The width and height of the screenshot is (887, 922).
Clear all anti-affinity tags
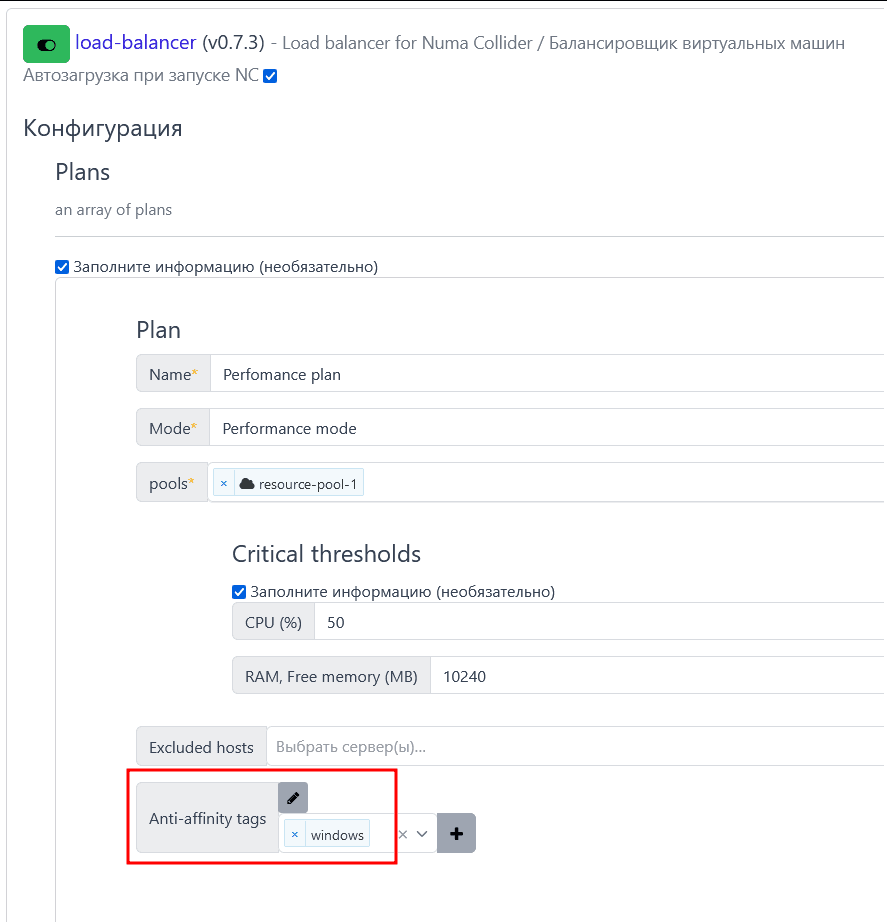(x=403, y=834)
